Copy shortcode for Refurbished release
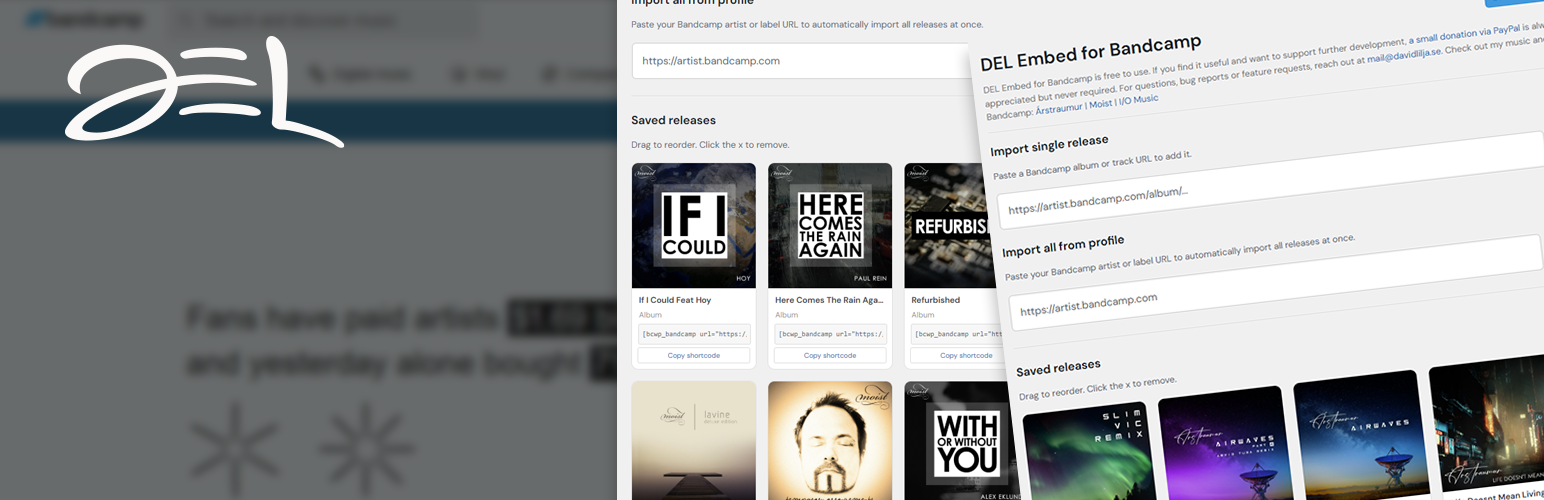The image size is (1544, 500). pos(957,355)
